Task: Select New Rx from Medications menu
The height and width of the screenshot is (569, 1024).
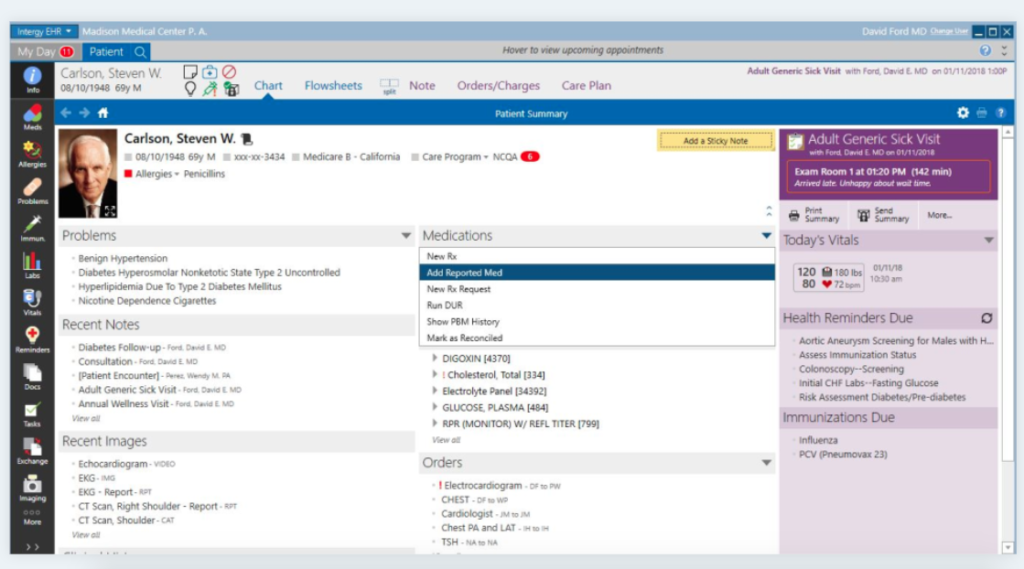Action: [x=597, y=256]
